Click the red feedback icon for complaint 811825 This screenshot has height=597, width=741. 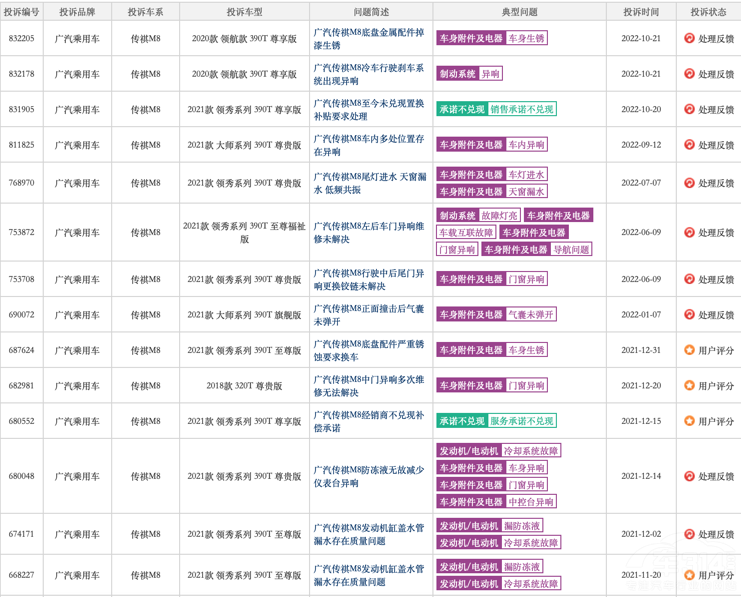click(689, 145)
